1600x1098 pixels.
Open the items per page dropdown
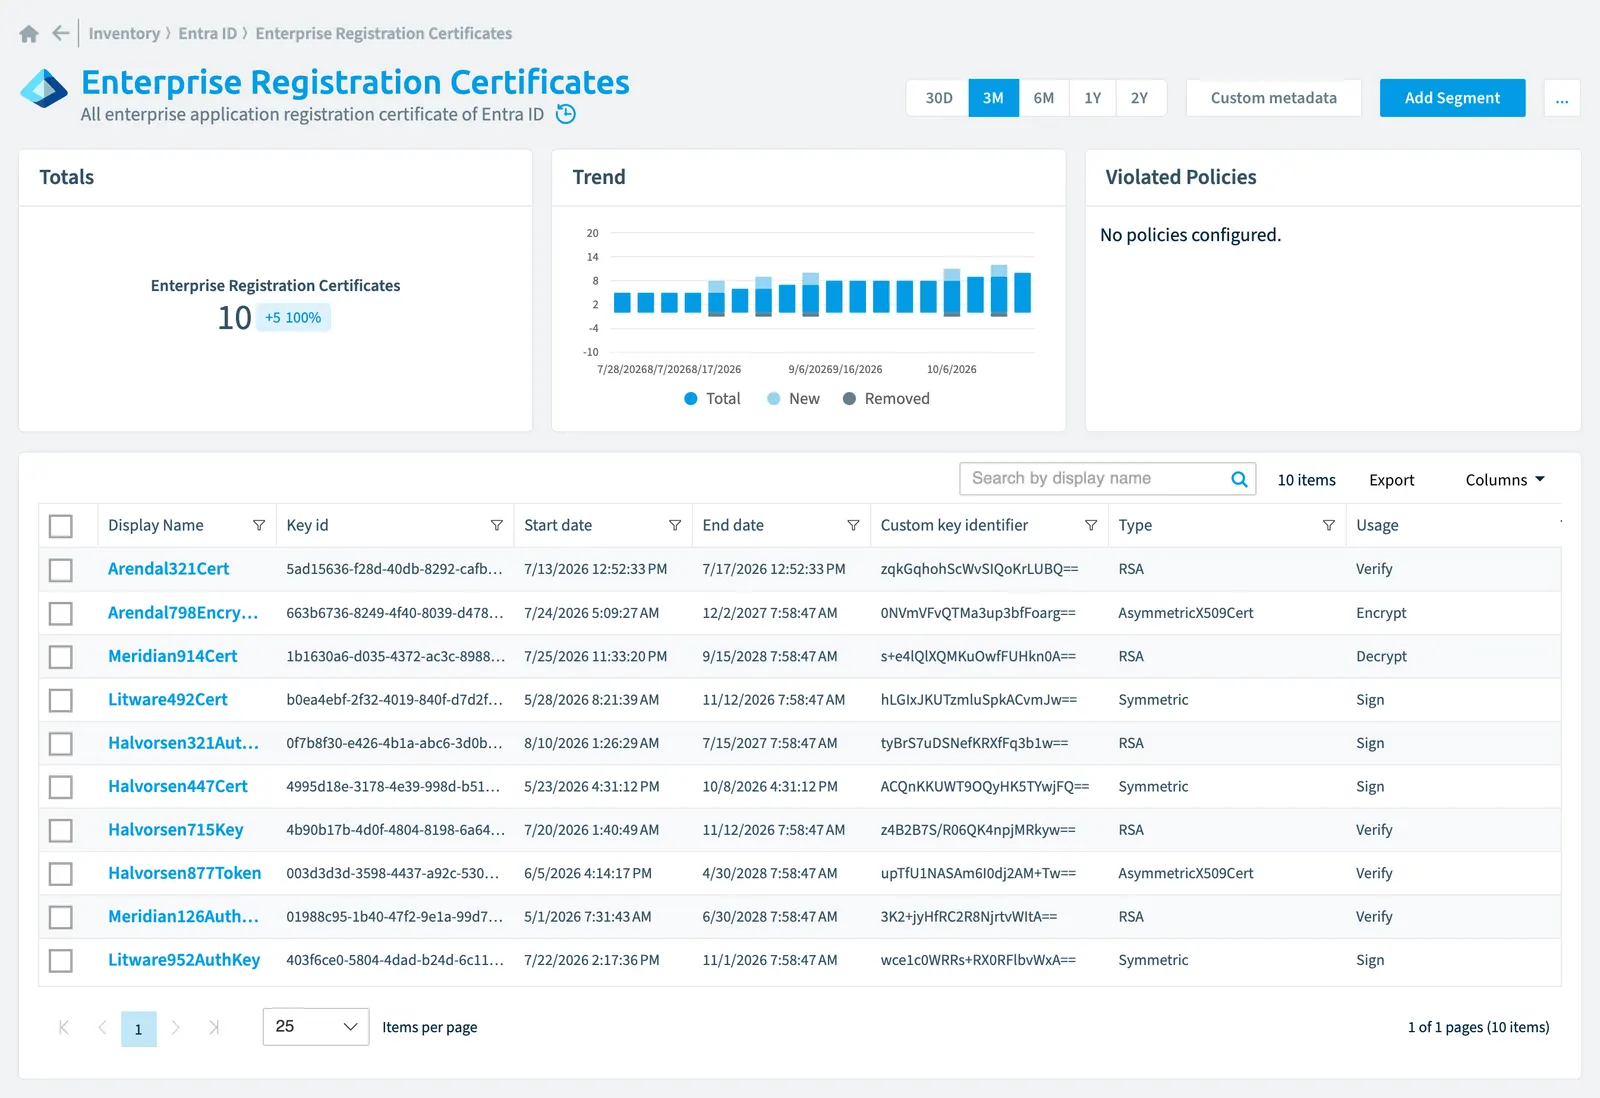316,1027
